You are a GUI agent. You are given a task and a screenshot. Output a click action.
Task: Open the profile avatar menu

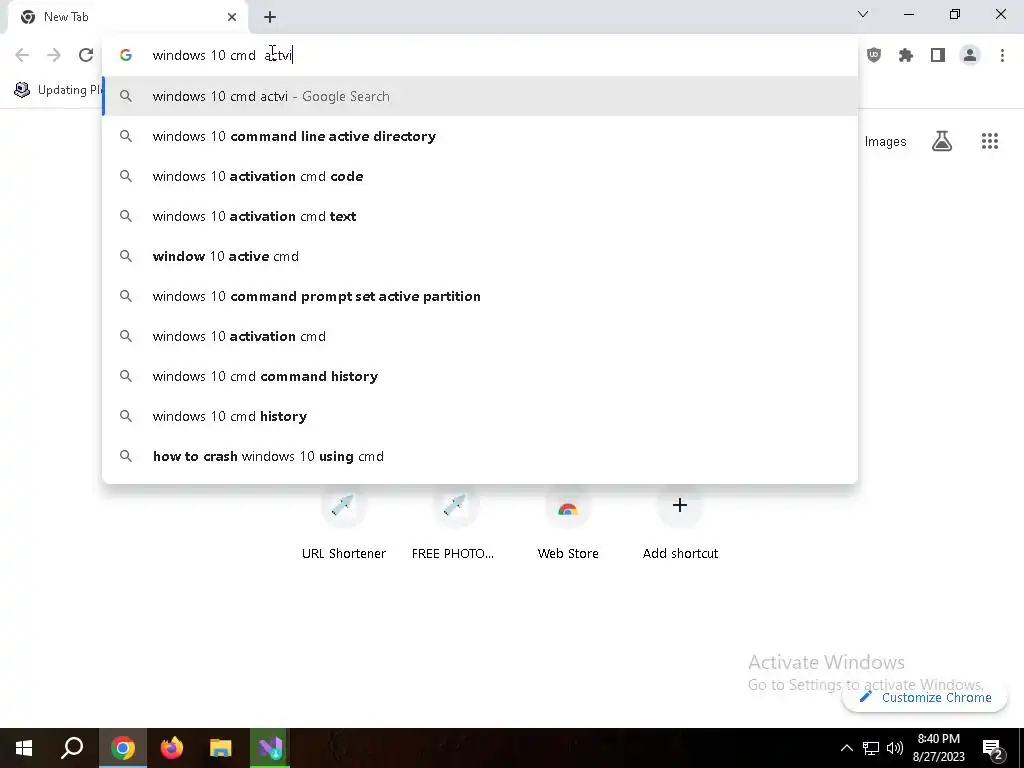click(x=970, y=55)
